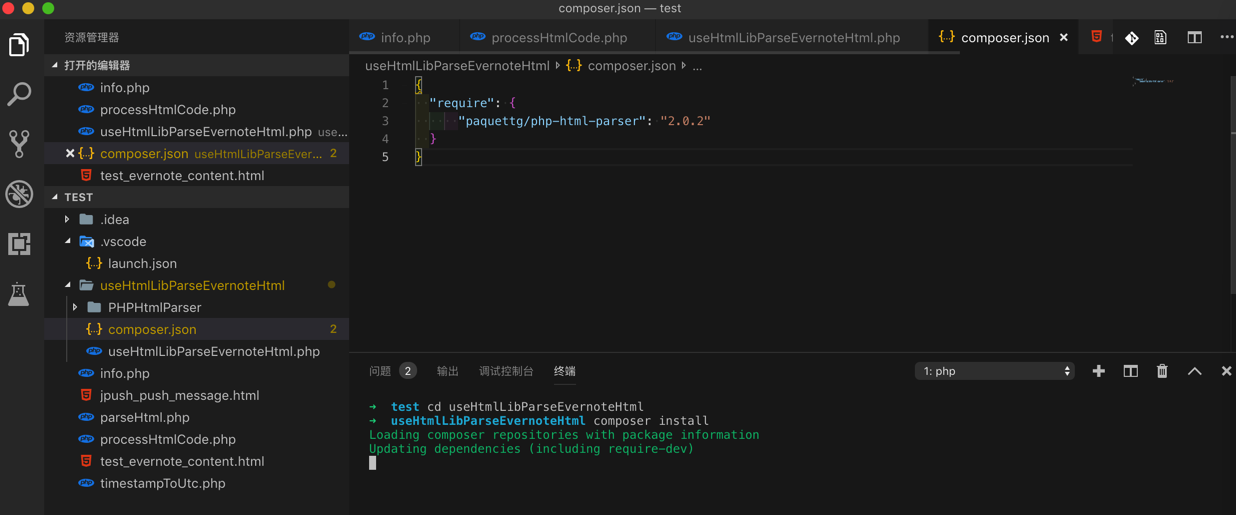Image resolution: width=1236 pixels, height=515 pixels.
Task: Open the Source Control view
Action: [x=19, y=143]
